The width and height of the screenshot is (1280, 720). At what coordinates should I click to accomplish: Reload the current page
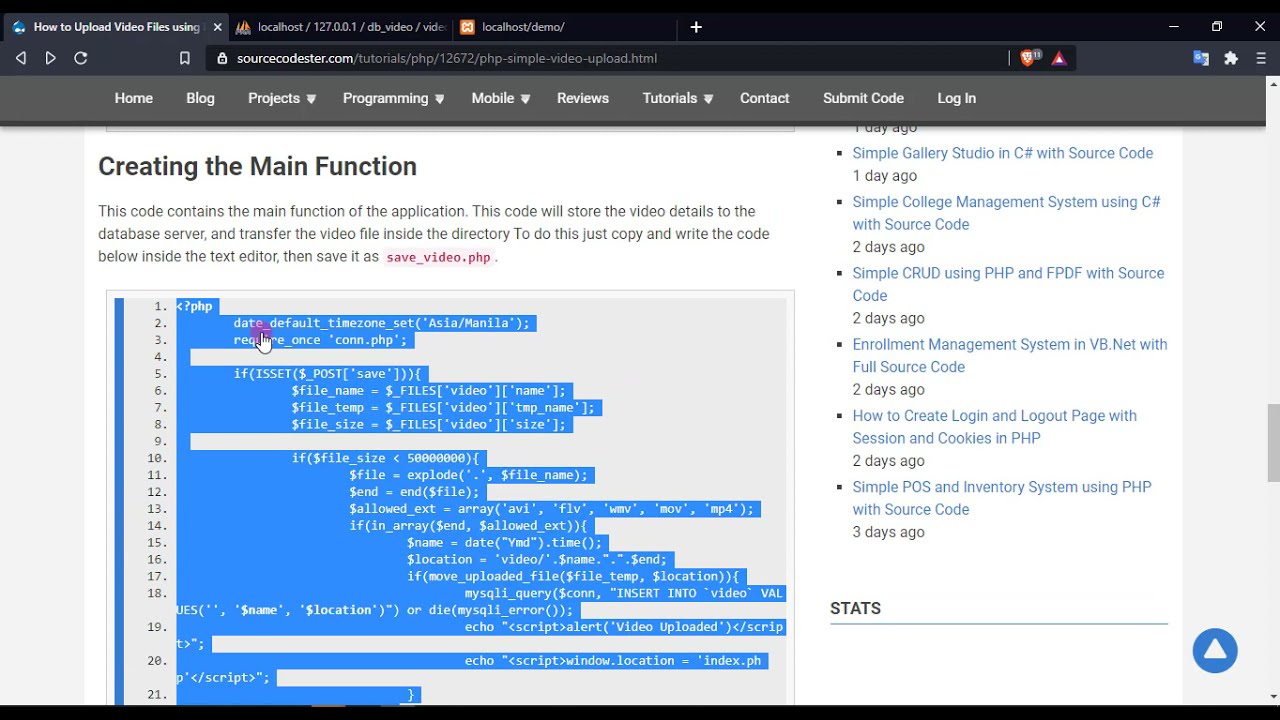pyautogui.click(x=81, y=58)
